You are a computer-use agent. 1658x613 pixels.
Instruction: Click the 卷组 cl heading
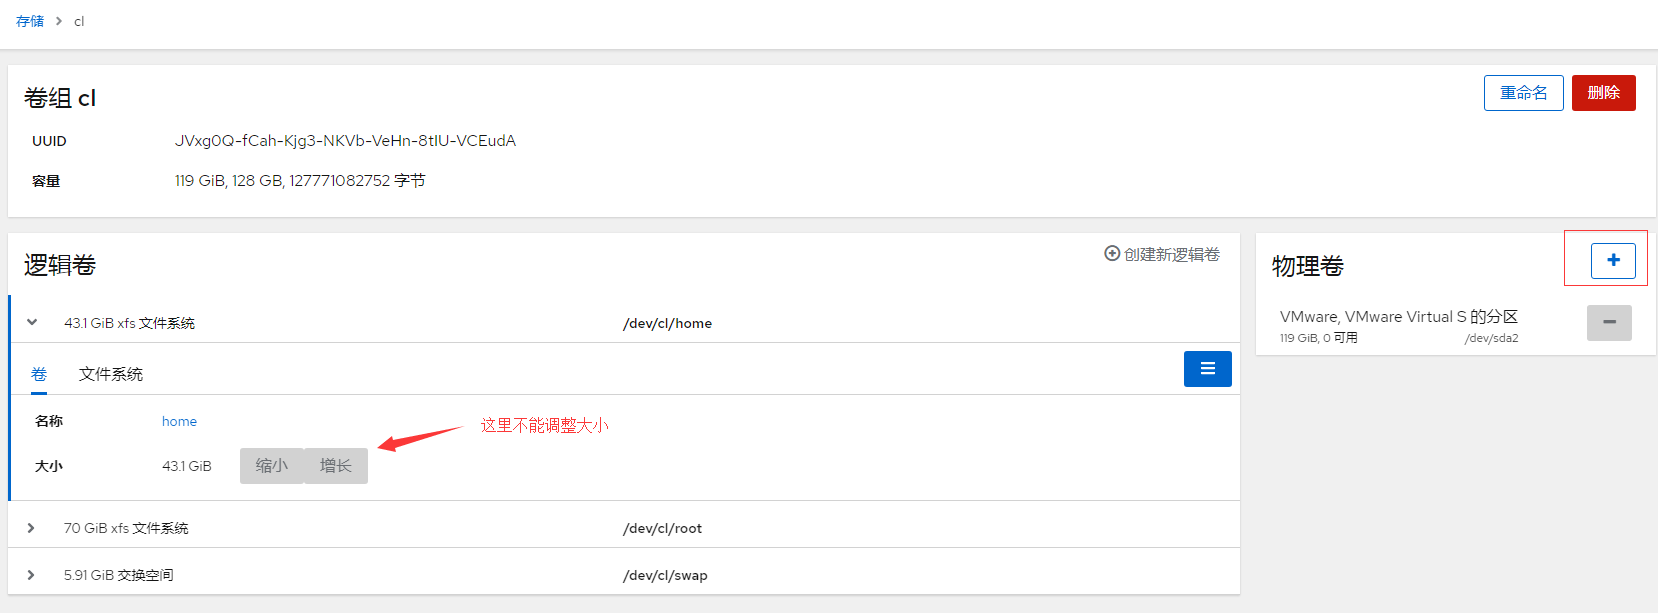pos(60,98)
